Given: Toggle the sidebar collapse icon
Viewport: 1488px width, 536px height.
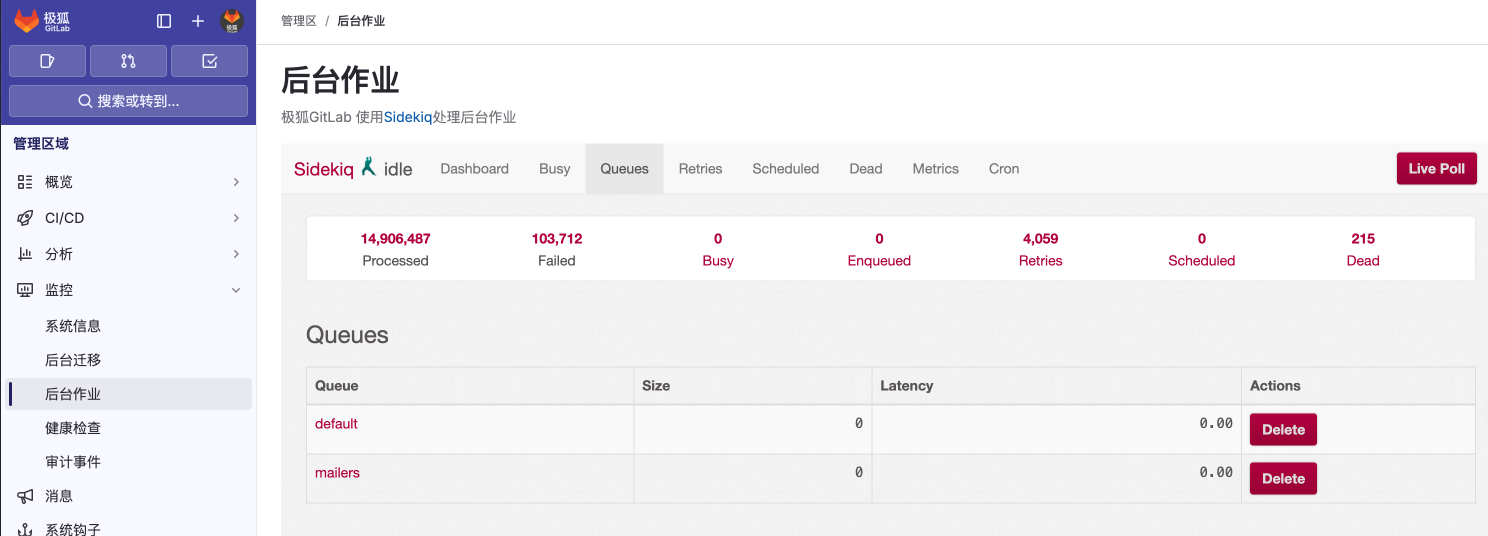Looking at the screenshot, I should coord(164,21).
